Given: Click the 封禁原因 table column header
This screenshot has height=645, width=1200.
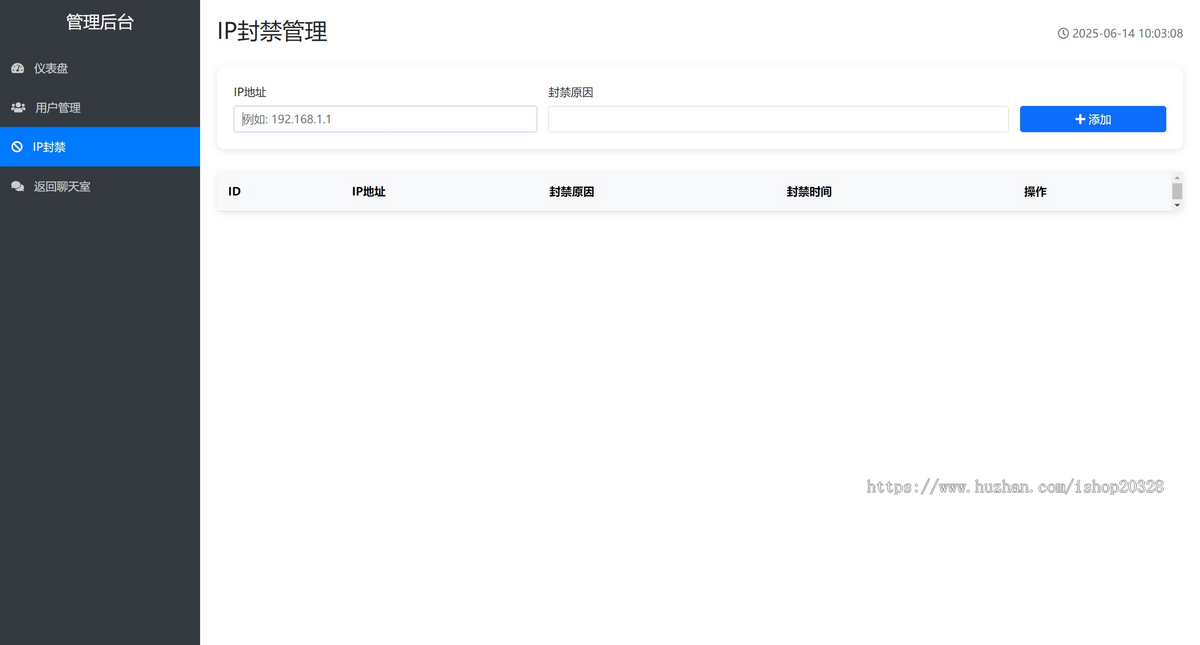Looking at the screenshot, I should point(571,191).
